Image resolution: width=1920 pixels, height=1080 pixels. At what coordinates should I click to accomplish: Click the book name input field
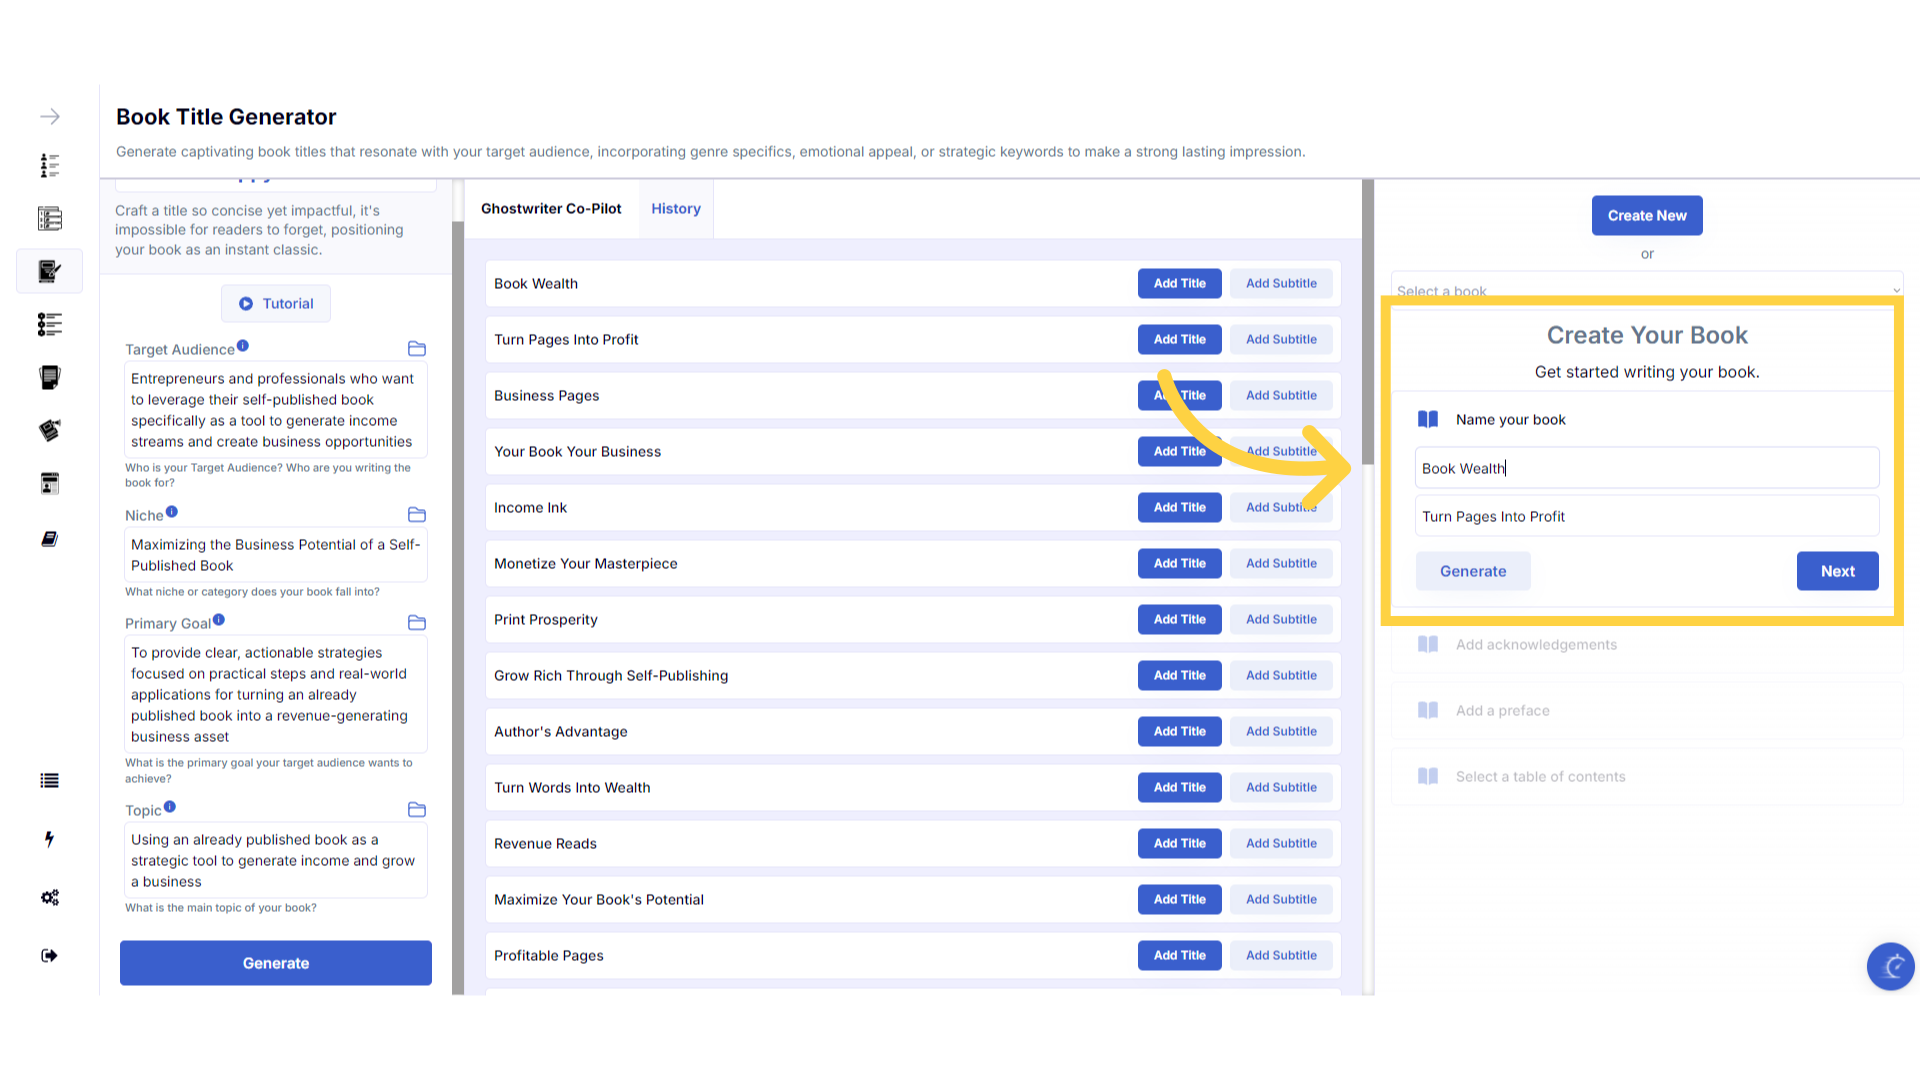pos(1646,468)
